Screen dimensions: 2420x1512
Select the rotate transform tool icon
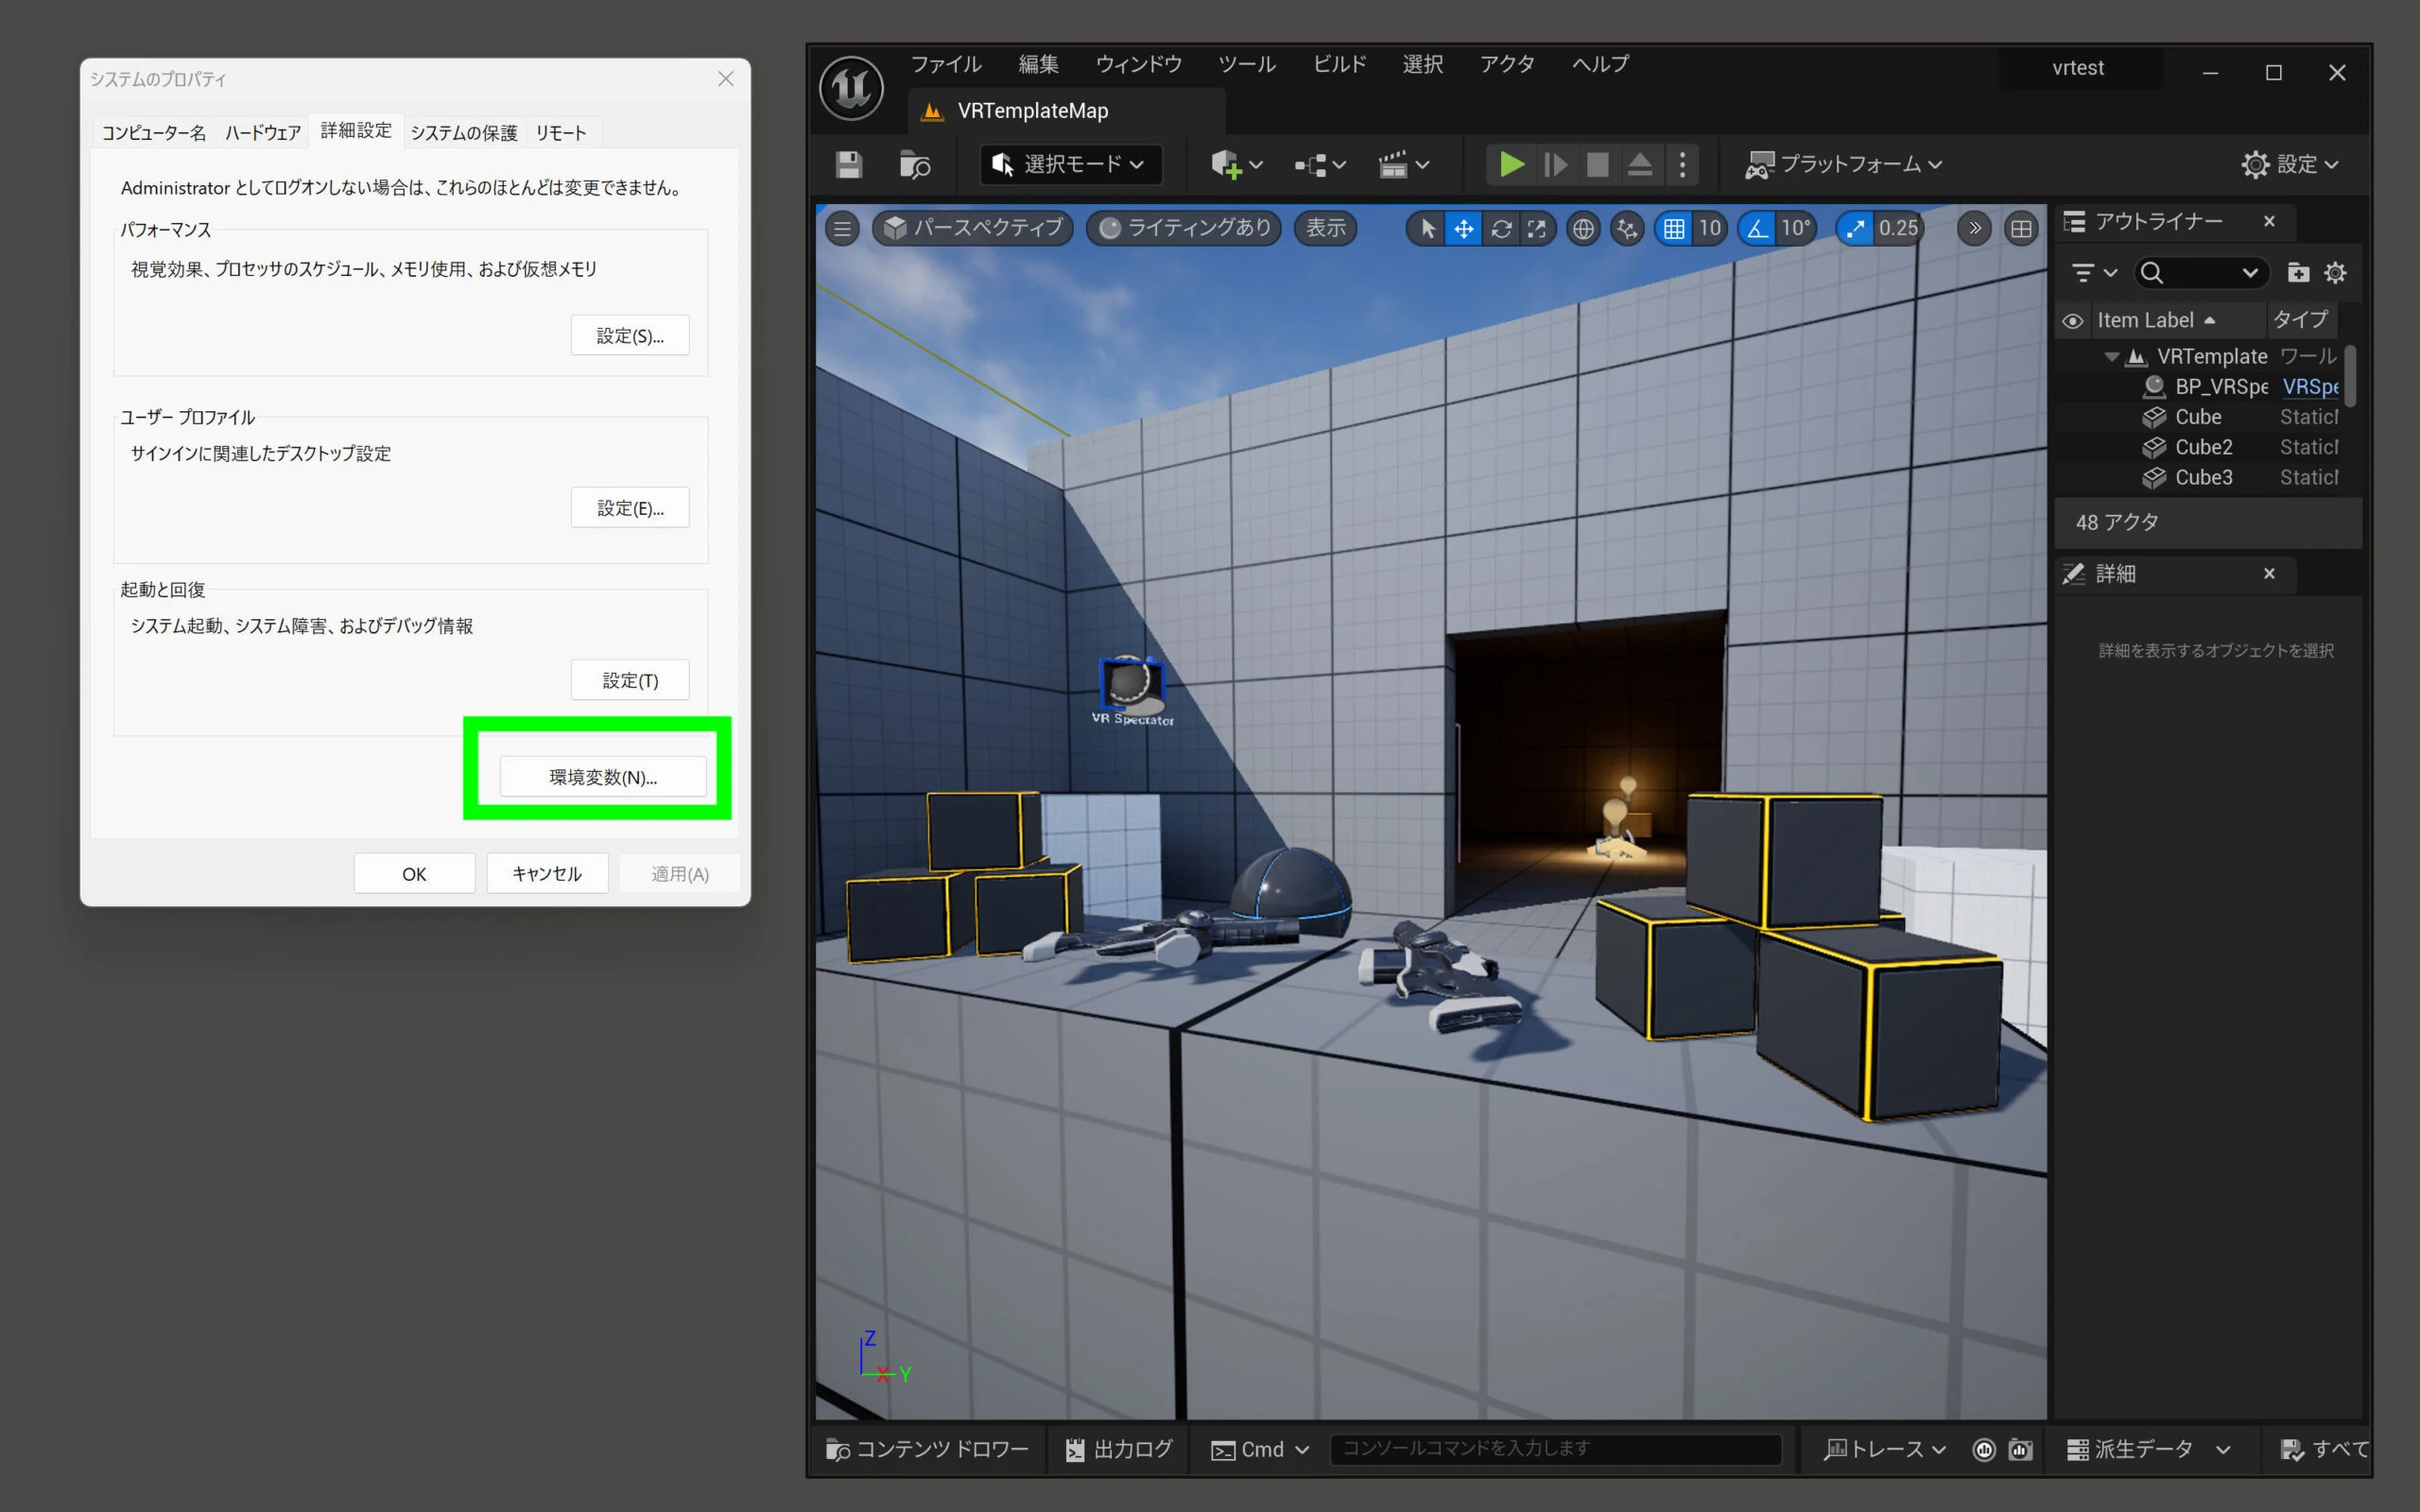[1500, 229]
